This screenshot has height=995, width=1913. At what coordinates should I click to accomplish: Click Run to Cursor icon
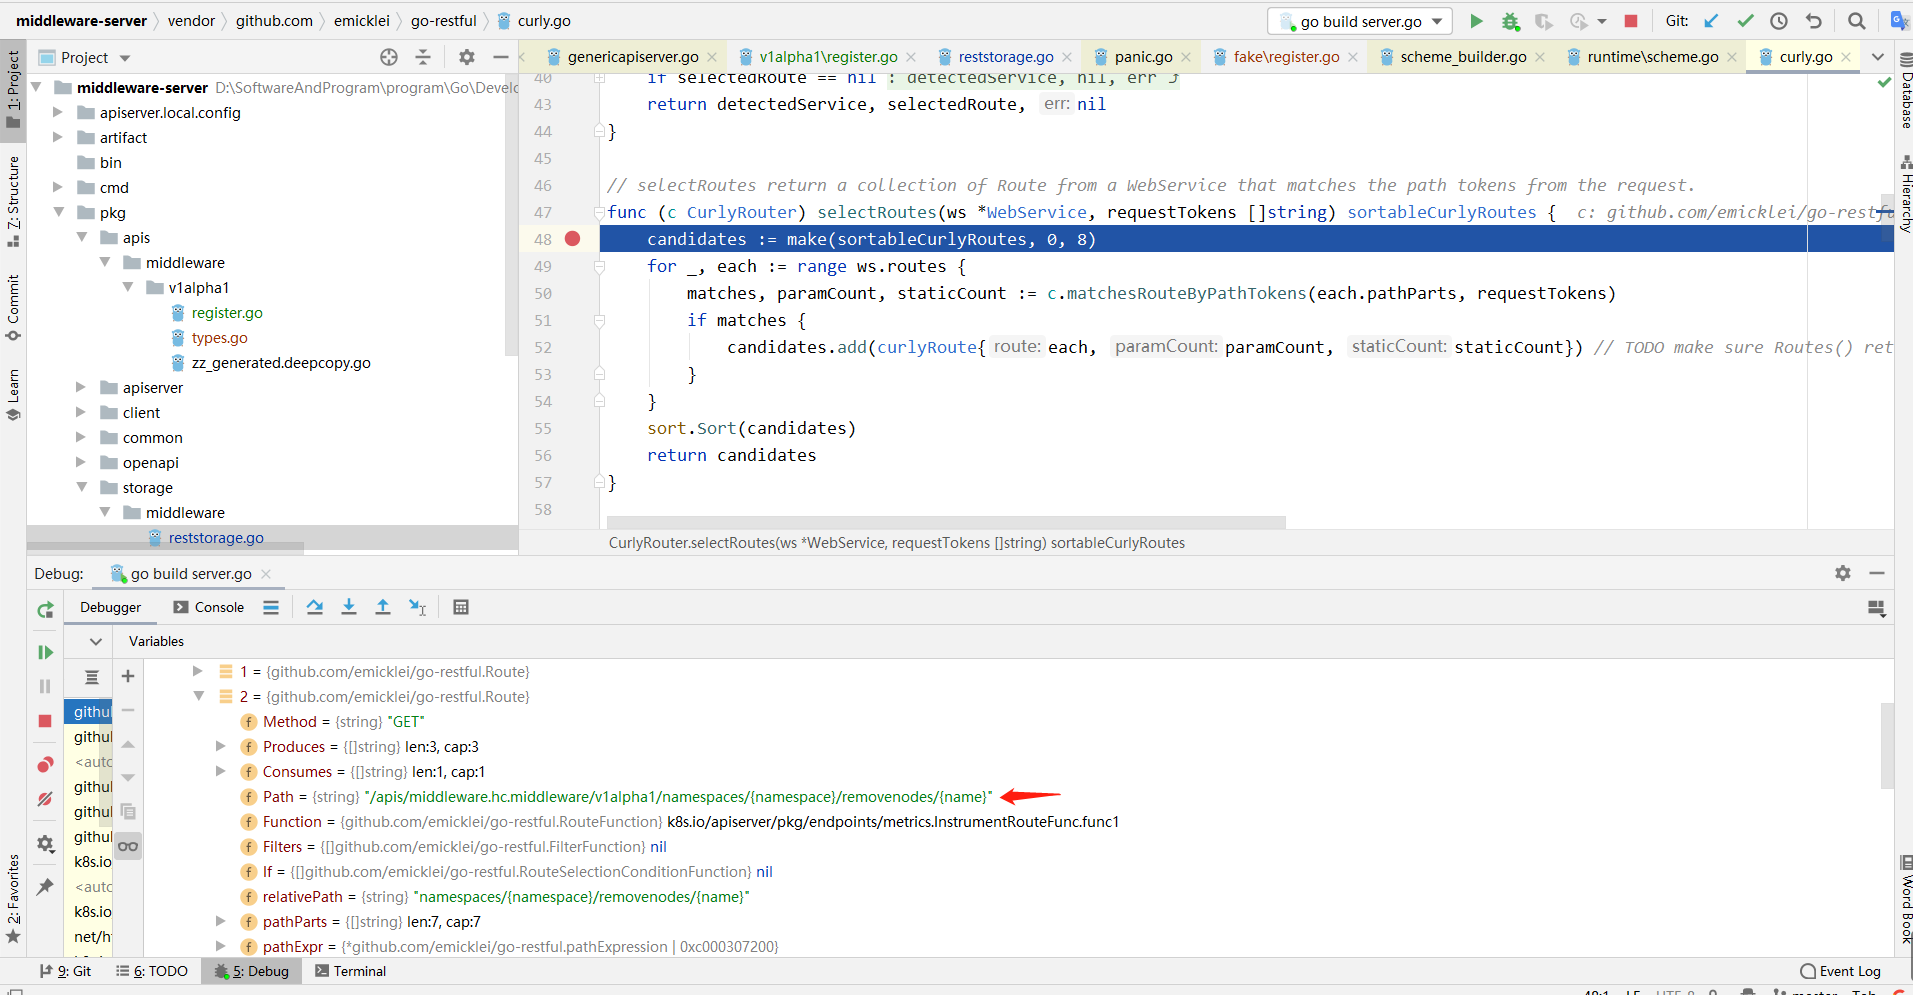click(417, 607)
